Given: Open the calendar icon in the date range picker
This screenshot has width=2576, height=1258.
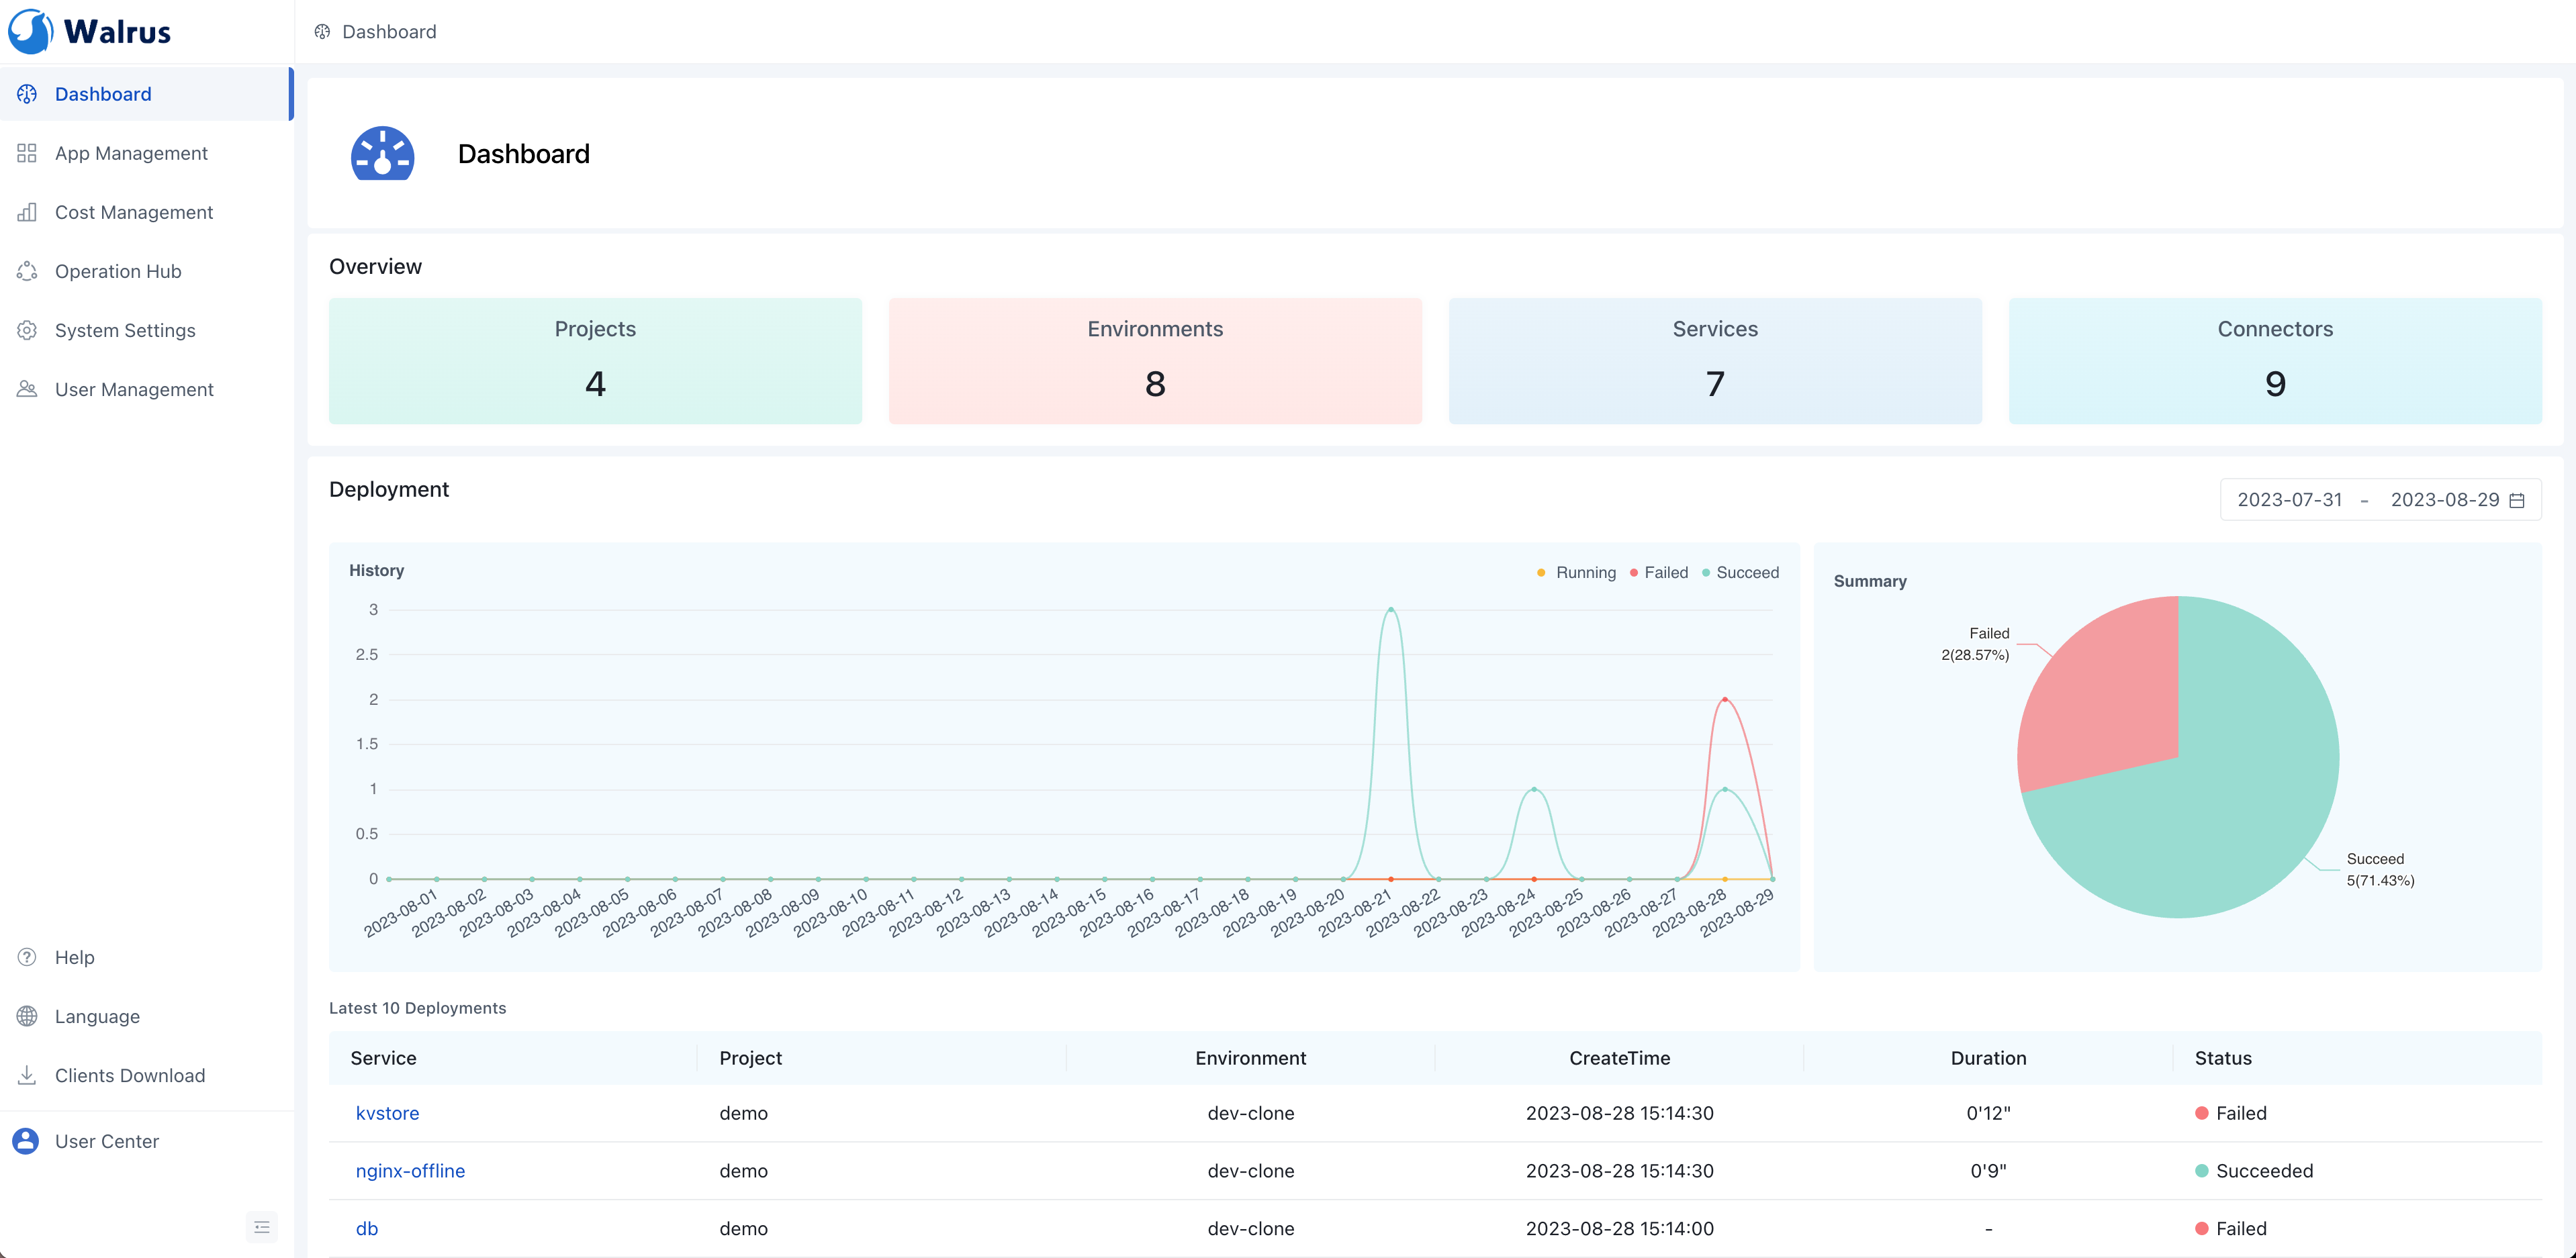Looking at the screenshot, I should click(x=2517, y=500).
